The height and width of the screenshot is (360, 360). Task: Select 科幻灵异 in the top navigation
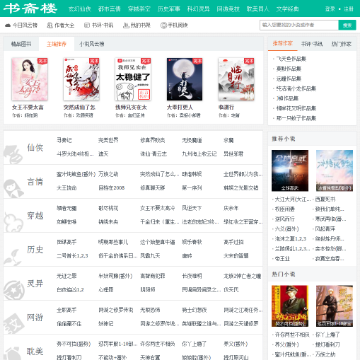coord(198,9)
